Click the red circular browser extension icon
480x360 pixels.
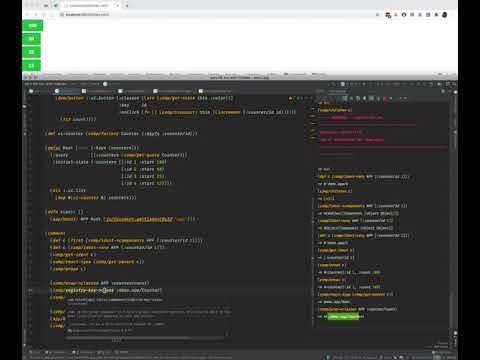click(404, 15)
